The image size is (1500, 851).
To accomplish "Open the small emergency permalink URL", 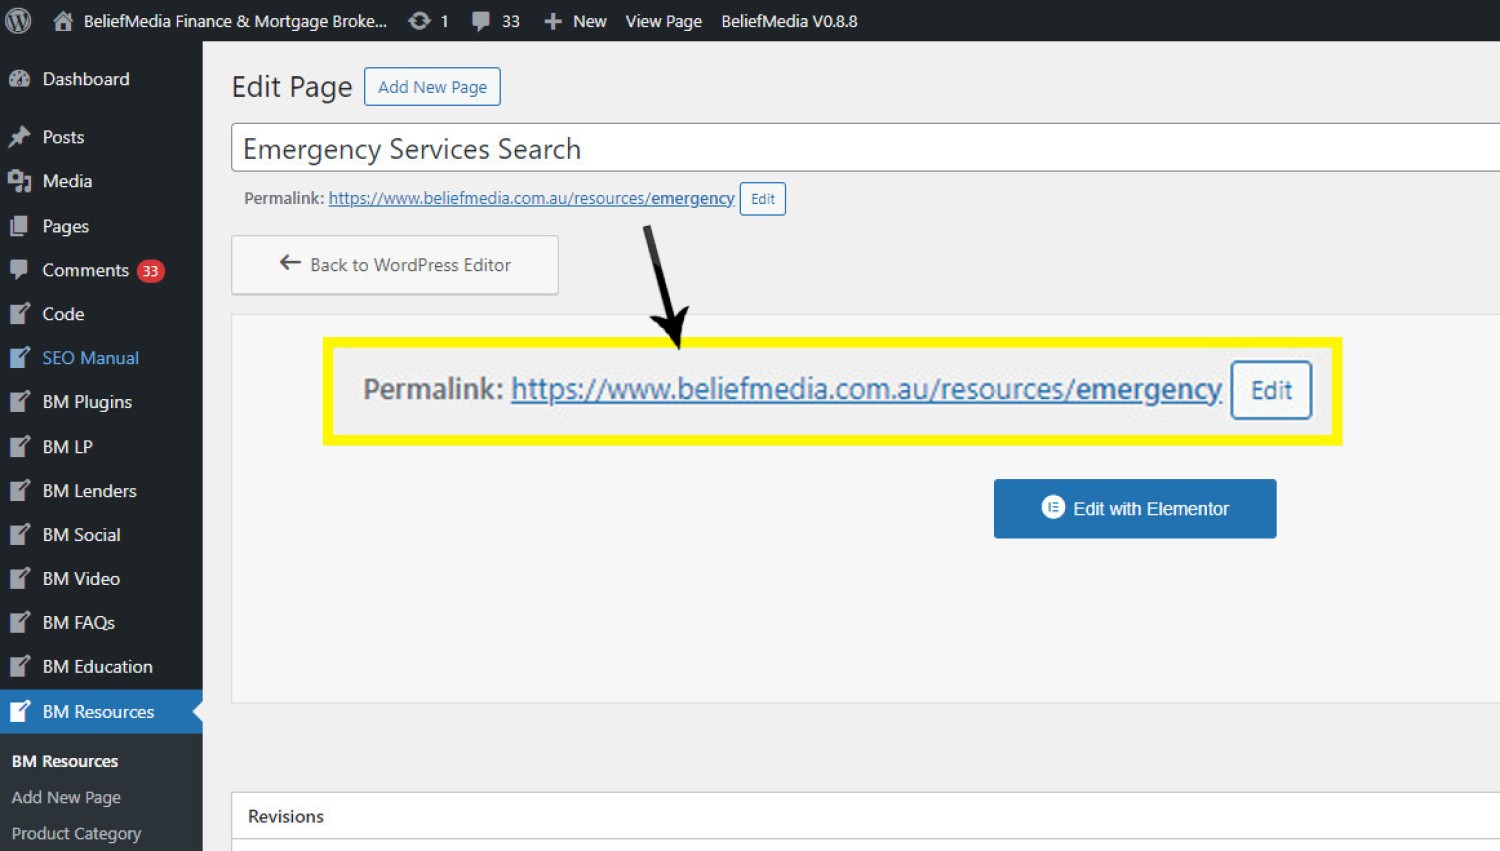I will pyautogui.click(x=531, y=199).
